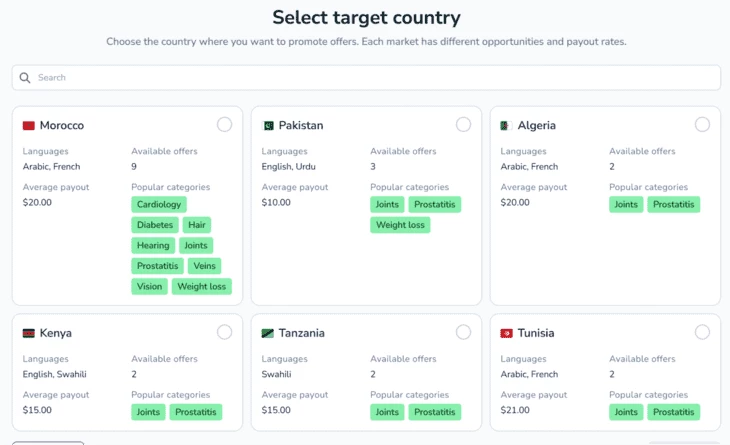Select the Pakistan radio button
730x445 pixels.
tap(463, 125)
